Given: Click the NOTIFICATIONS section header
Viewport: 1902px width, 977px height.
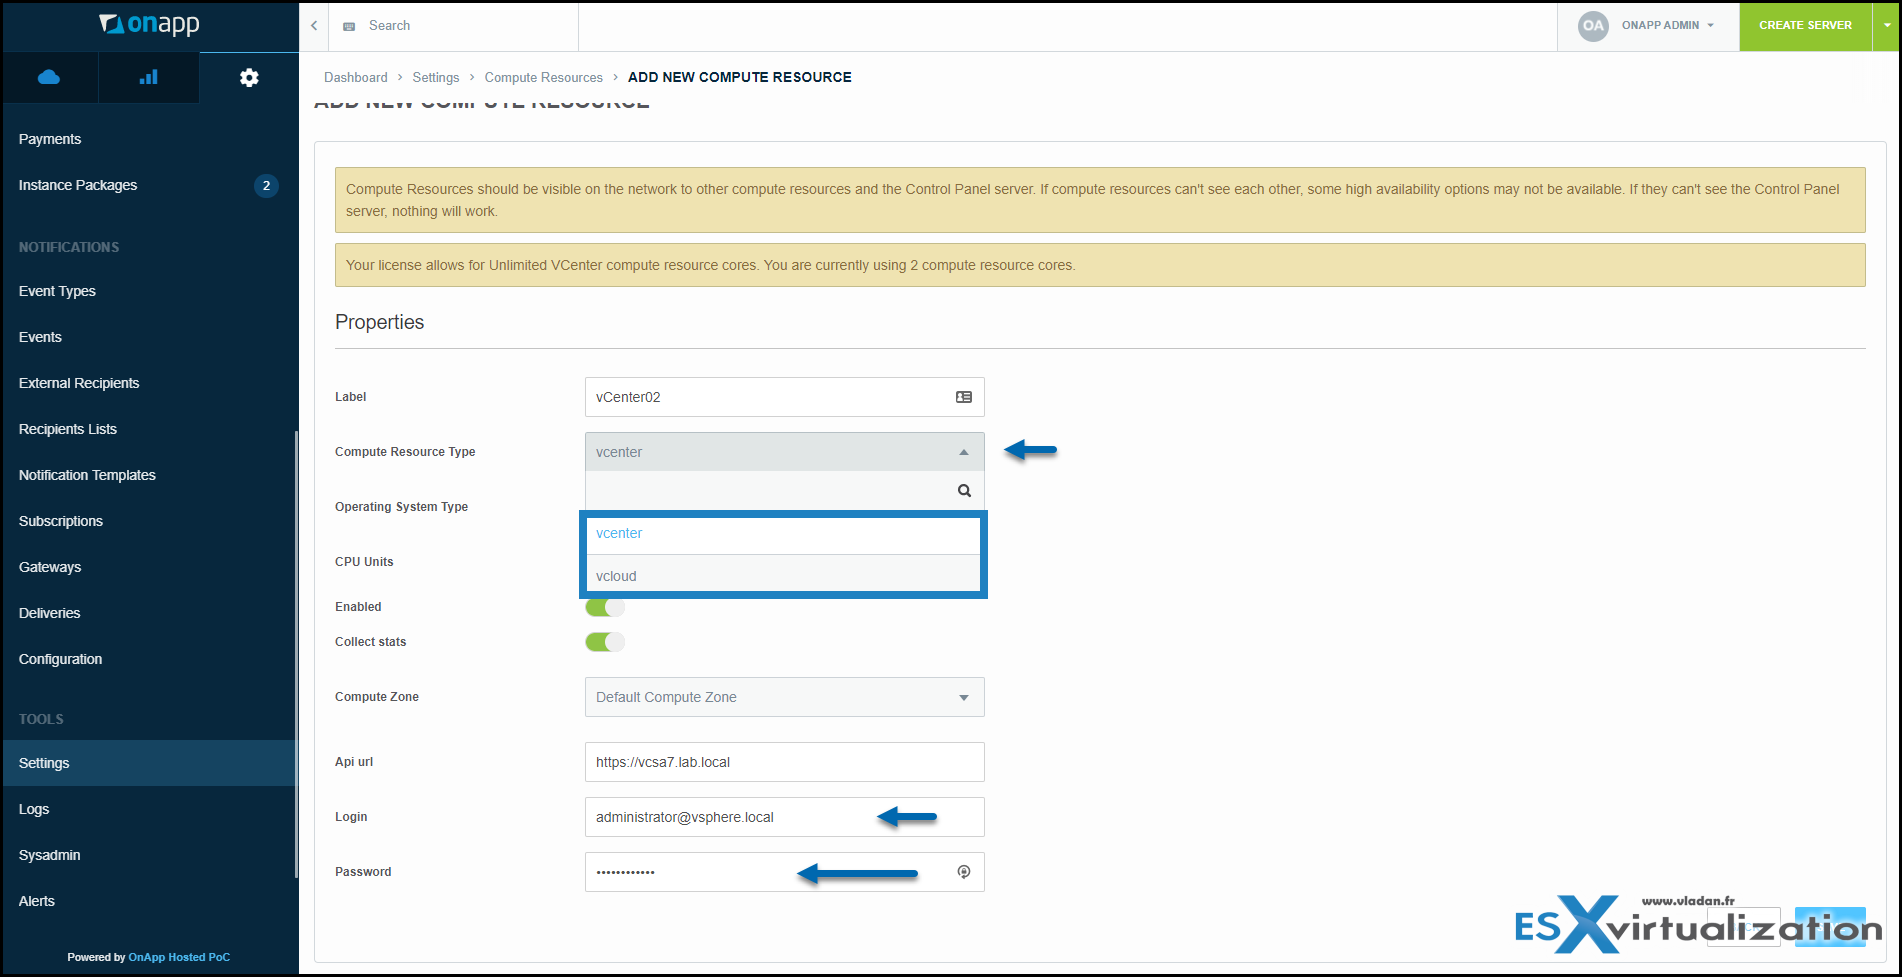Looking at the screenshot, I should click(x=69, y=247).
